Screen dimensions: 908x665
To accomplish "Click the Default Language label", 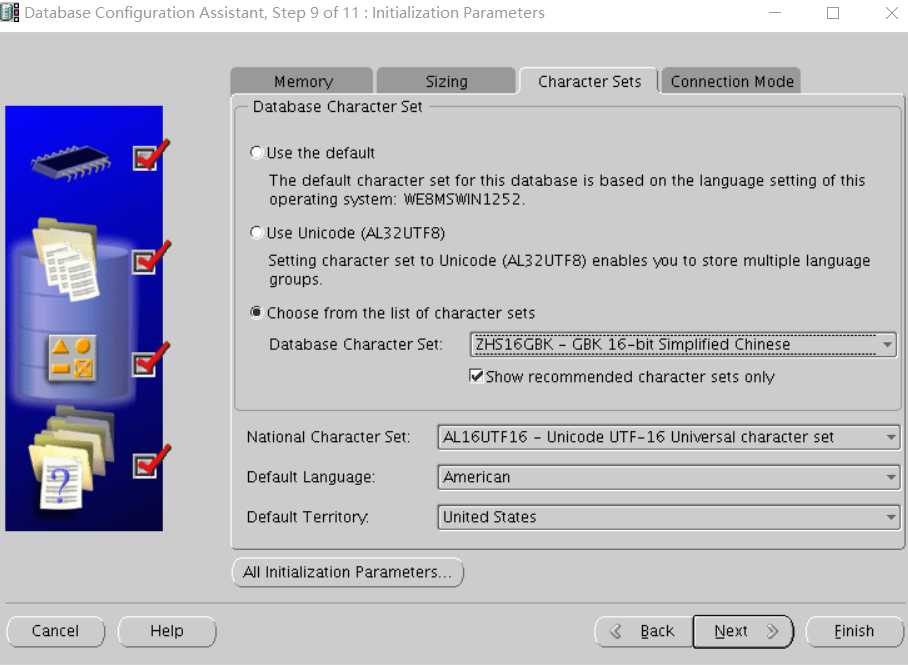I will point(311,477).
